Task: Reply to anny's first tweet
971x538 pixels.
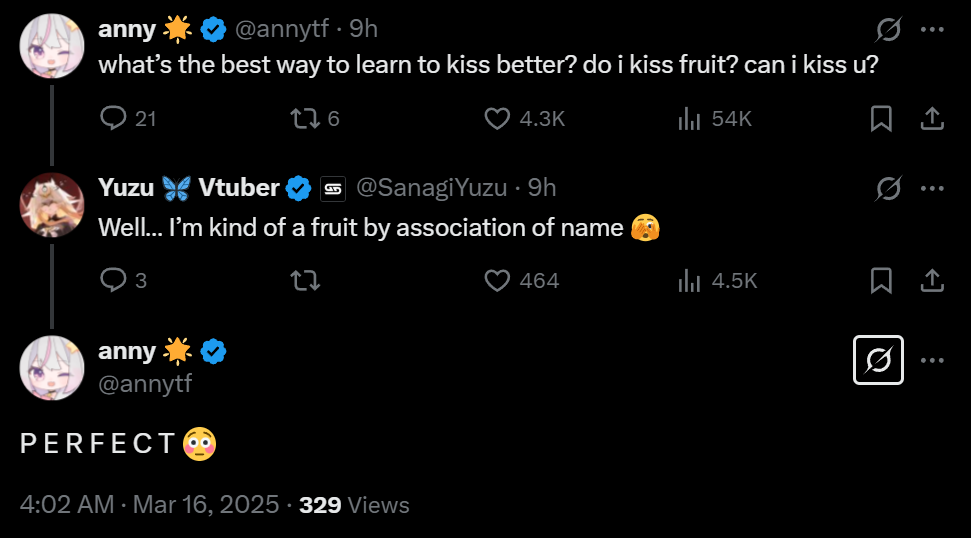Action: click(113, 119)
